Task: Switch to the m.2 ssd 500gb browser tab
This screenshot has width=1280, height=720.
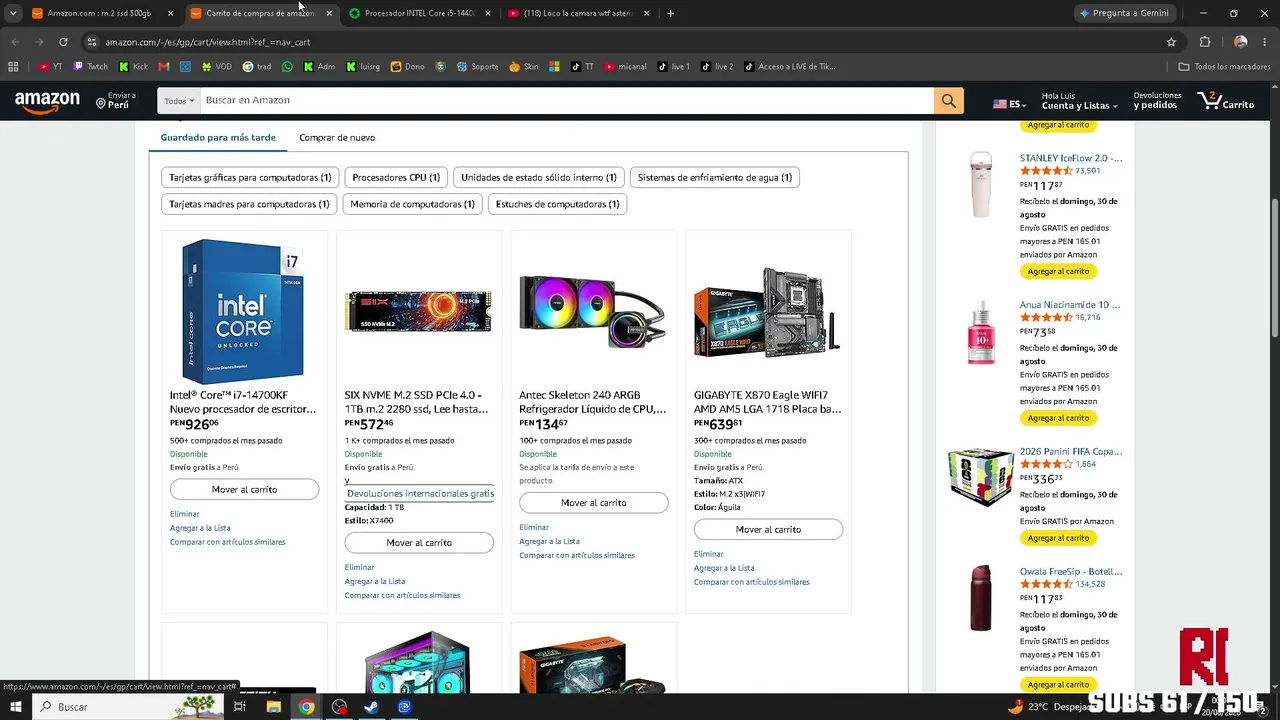Action: click(103, 13)
